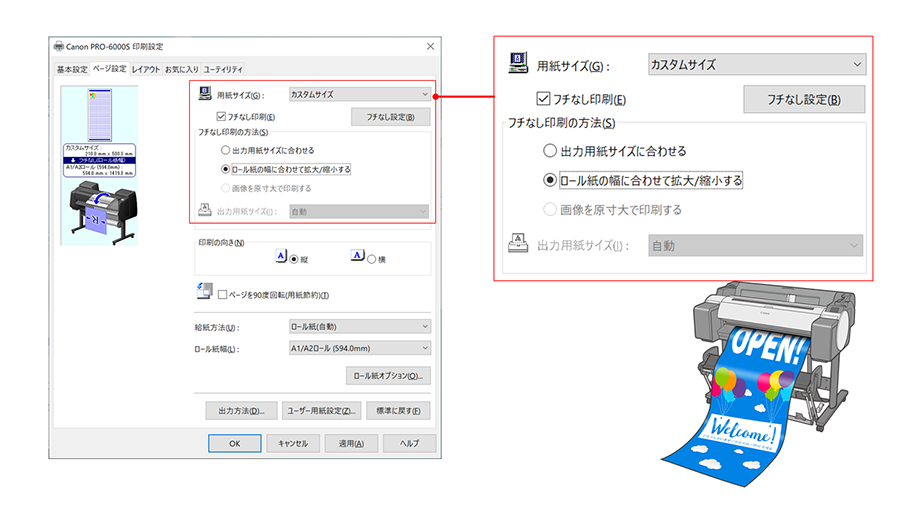Choose the 横 orientation radio button
The image size is (900, 506).
371,259
